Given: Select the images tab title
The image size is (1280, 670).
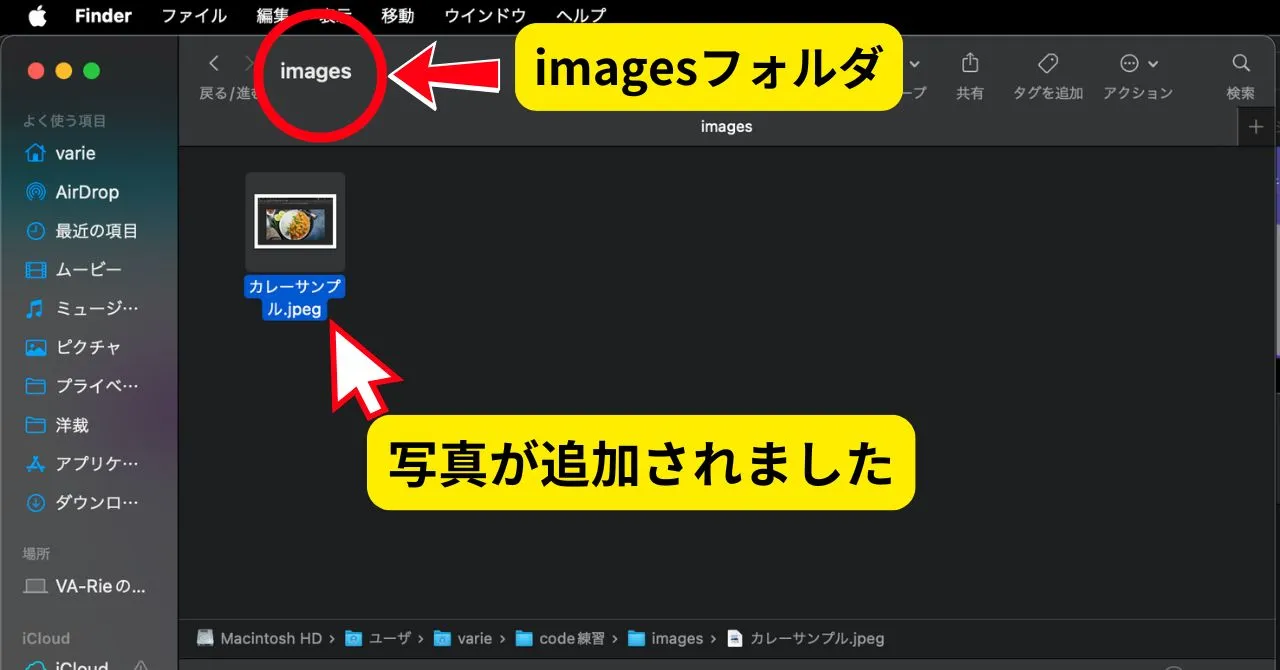Looking at the screenshot, I should [x=726, y=127].
